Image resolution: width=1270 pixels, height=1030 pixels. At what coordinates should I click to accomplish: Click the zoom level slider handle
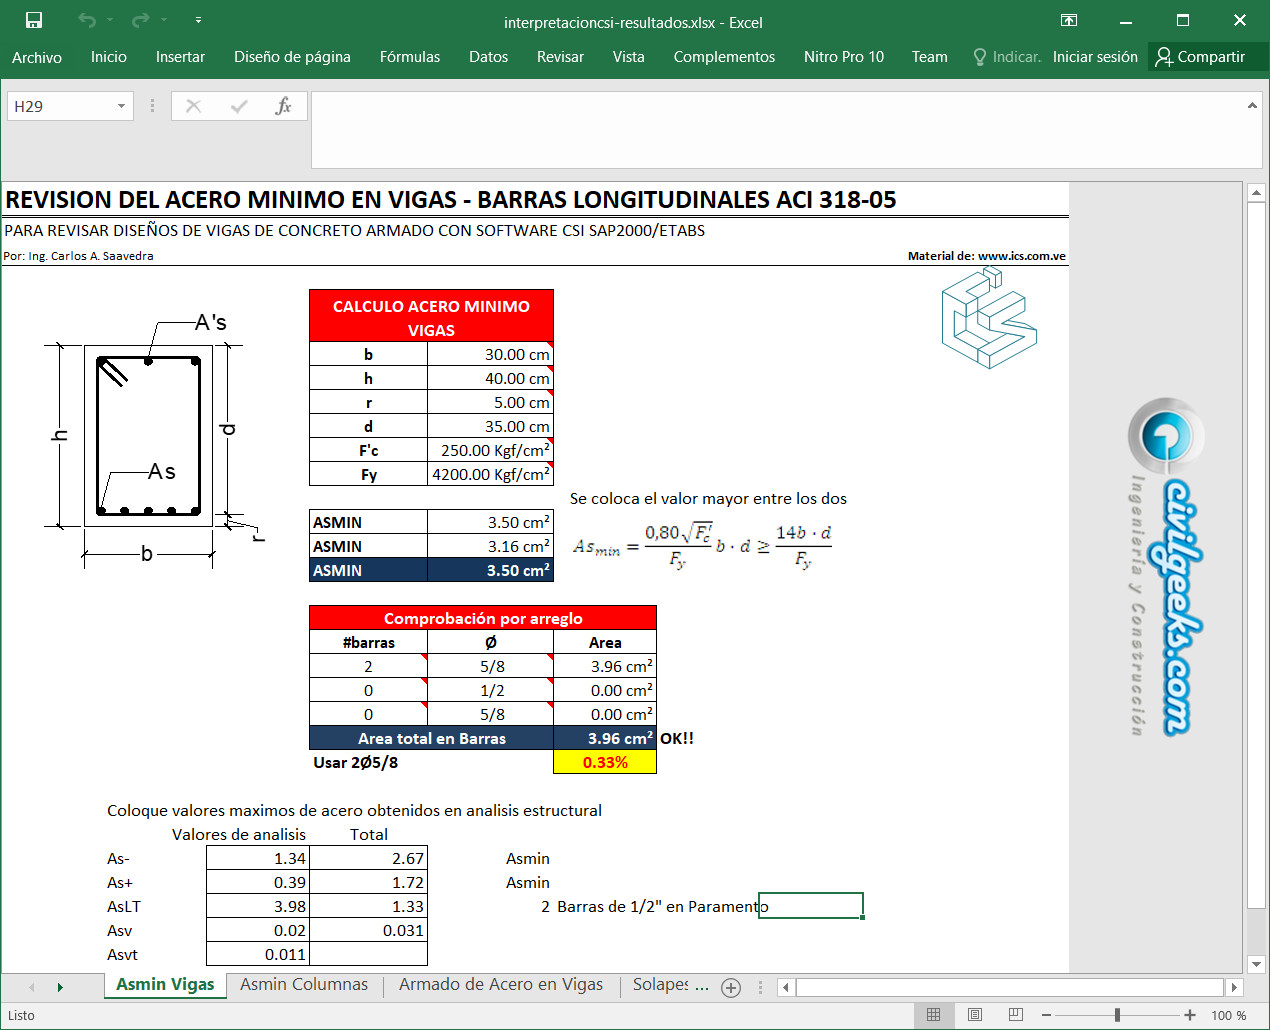1117,1015
